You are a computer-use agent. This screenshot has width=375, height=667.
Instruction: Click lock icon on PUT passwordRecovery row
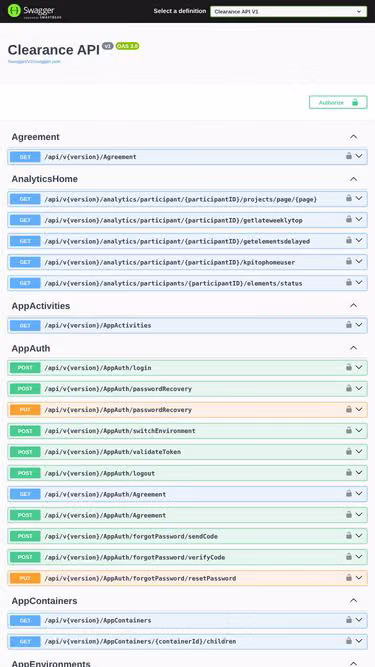pyautogui.click(x=349, y=409)
